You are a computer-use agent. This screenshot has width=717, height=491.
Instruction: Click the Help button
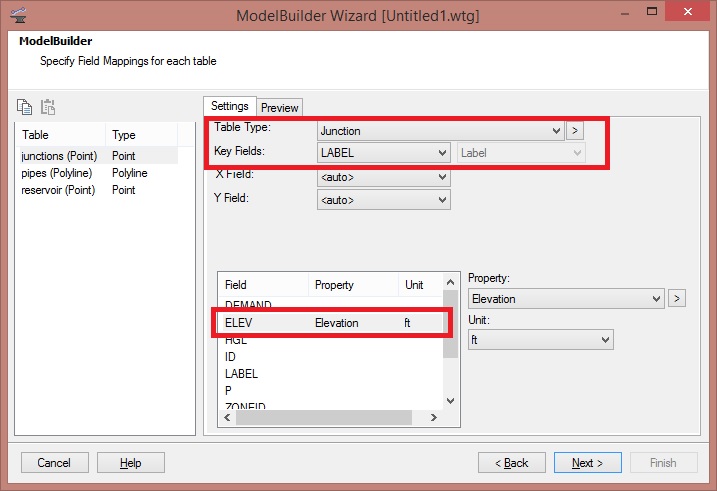[x=131, y=463]
